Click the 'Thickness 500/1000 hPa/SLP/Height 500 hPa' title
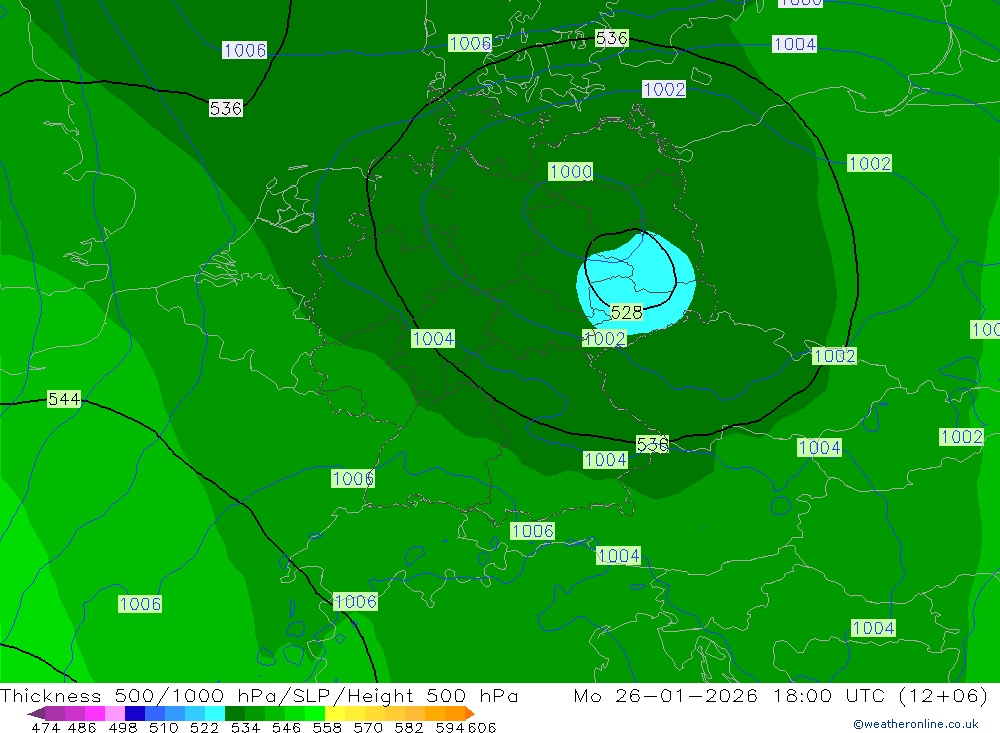 pos(259,695)
